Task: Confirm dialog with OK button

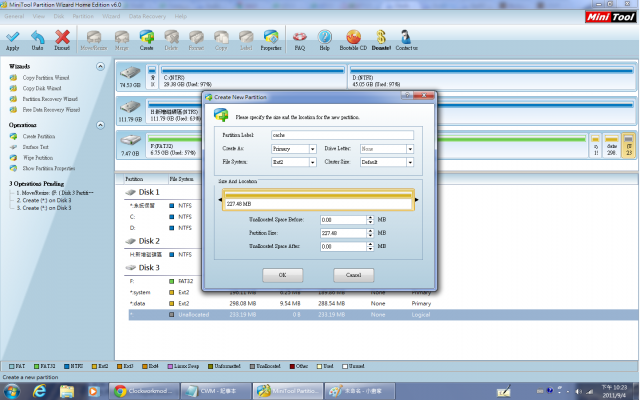Action: coord(282,275)
